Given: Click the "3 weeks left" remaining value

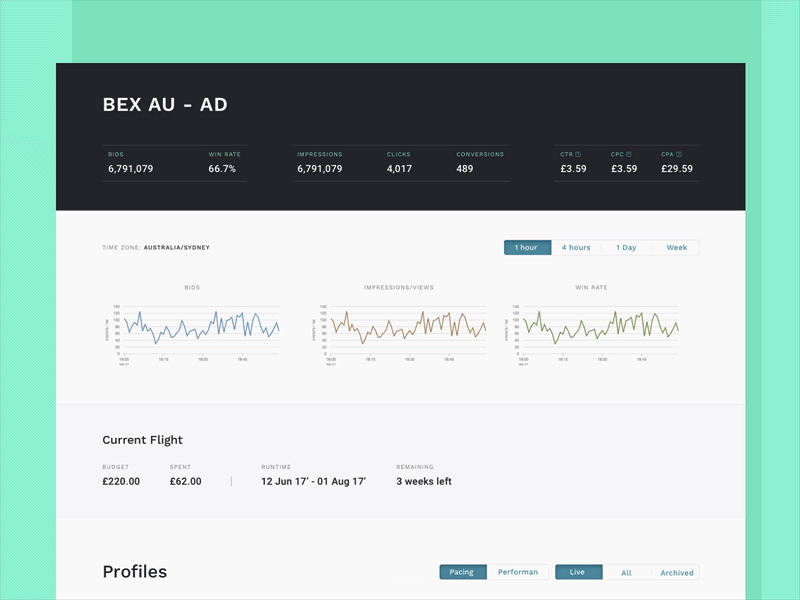Looking at the screenshot, I should click(423, 481).
